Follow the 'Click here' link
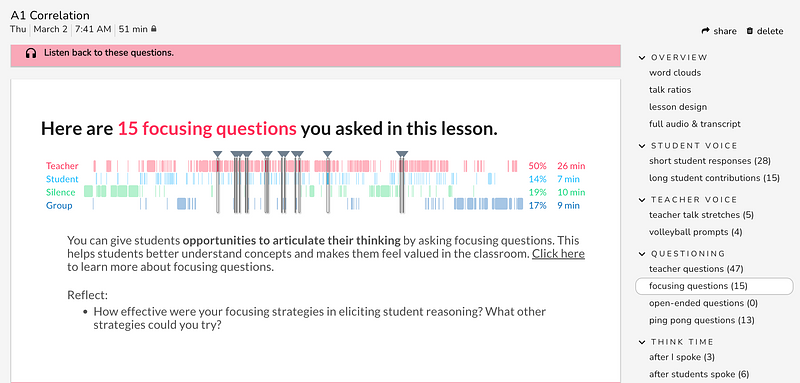Screen dimensions: 800x383 (558, 253)
